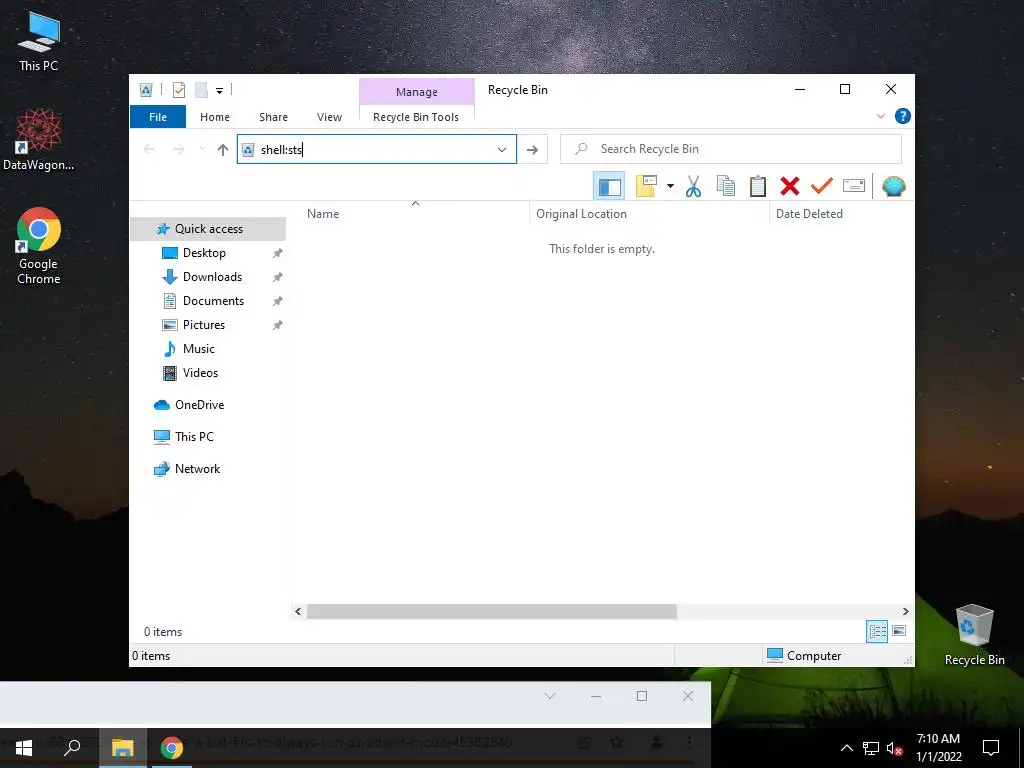Click the Paste clipboard icon

[x=758, y=187]
